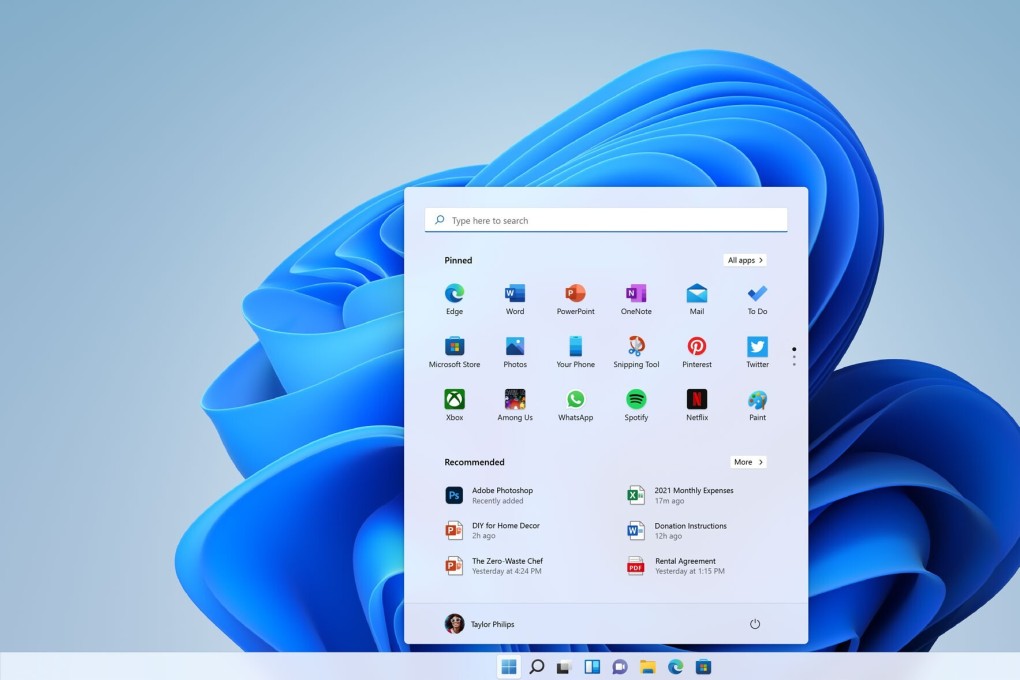Launch the Xbox app

454,397
